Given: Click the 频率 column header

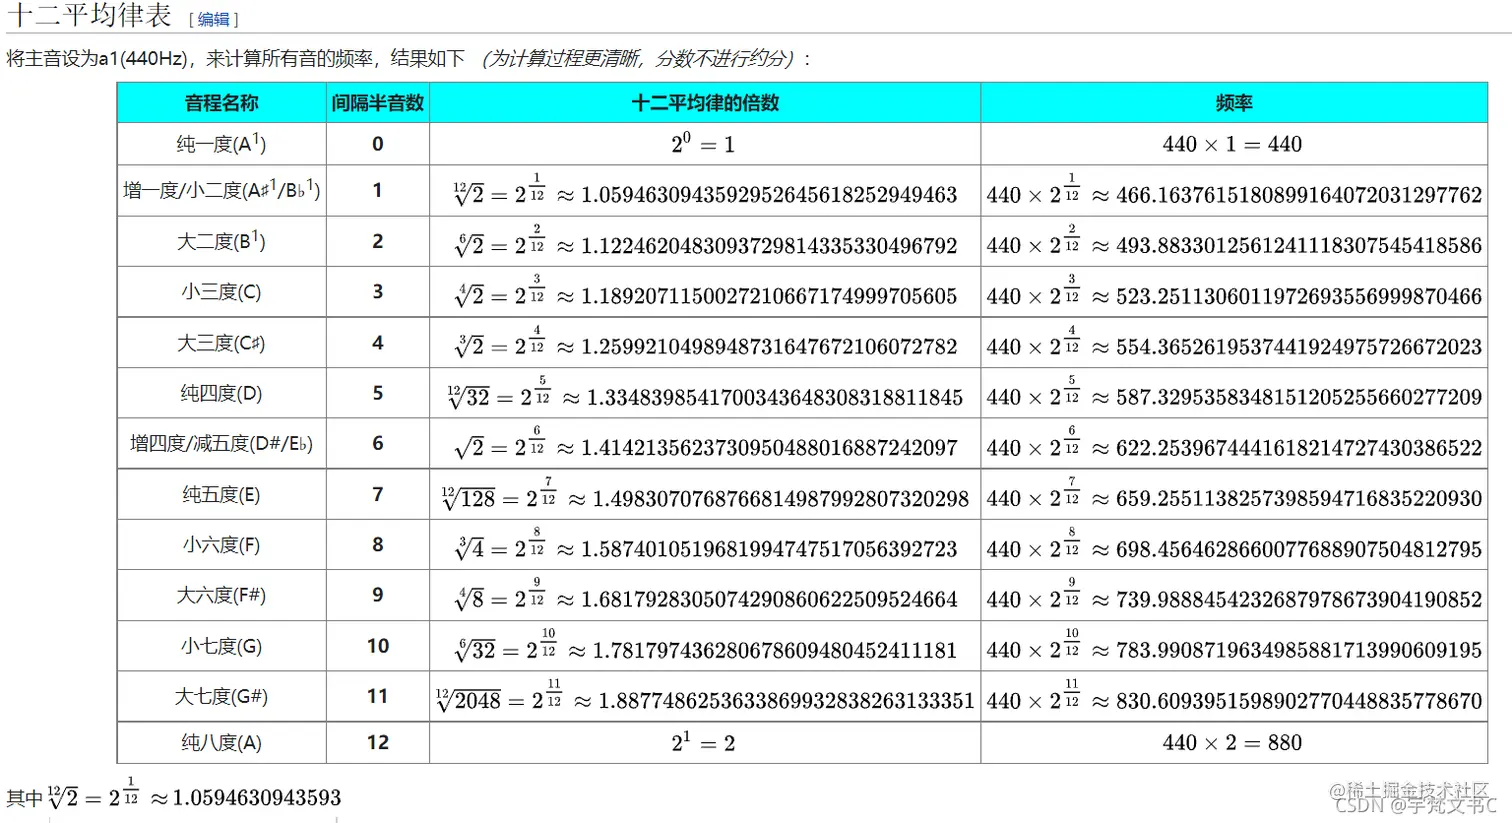Looking at the screenshot, I should pyautogui.click(x=1234, y=103).
